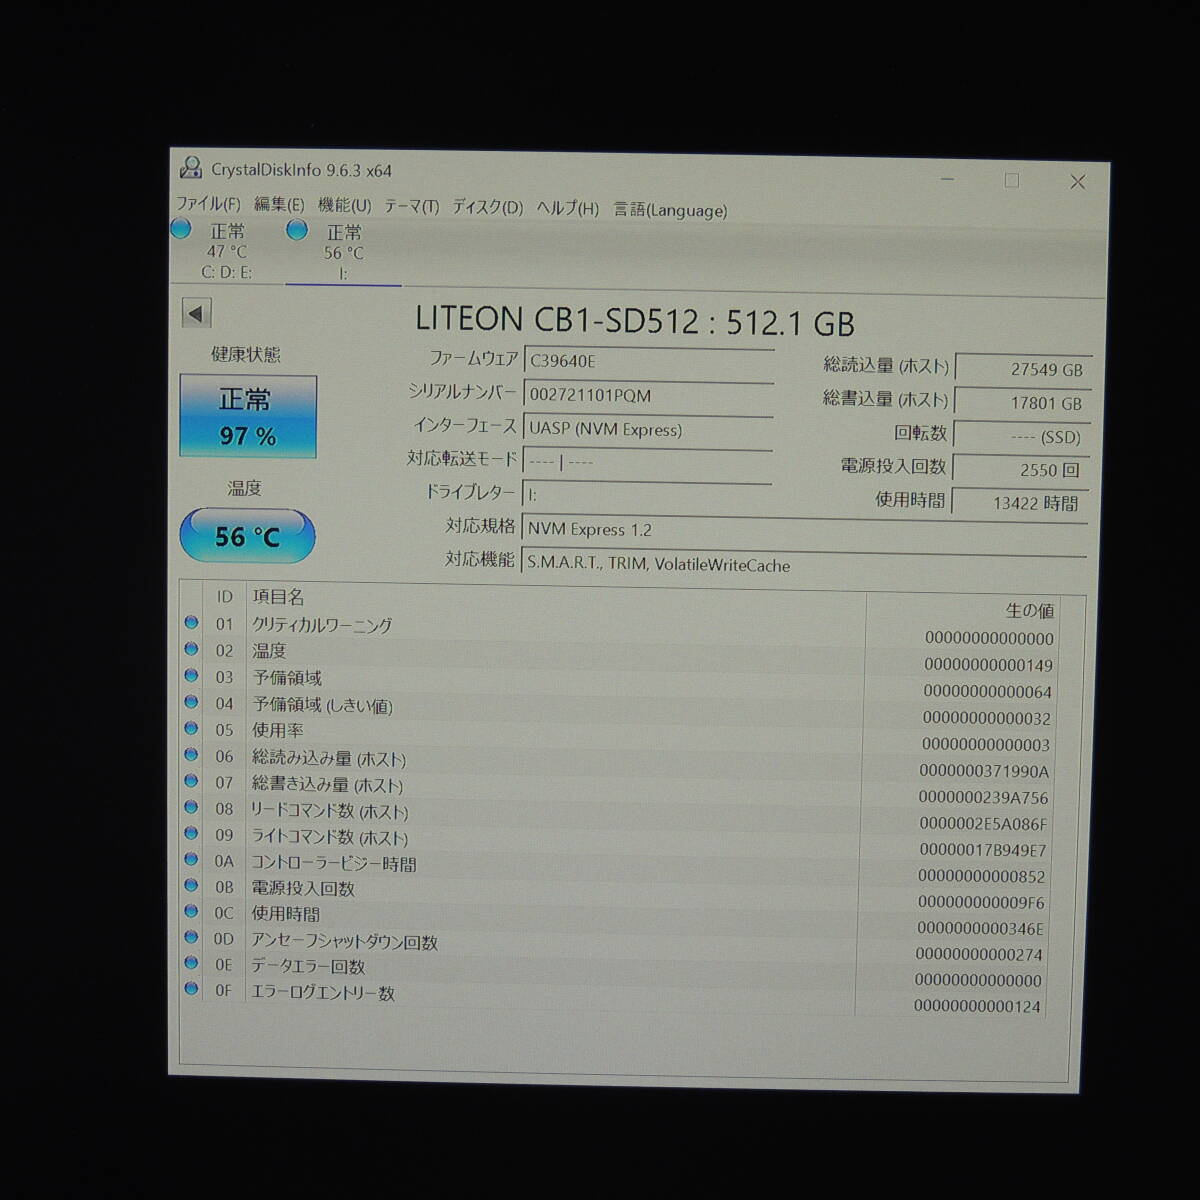Click the 56 °C temperature oval indicator
The height and width of the screenshot is (1200, 1200).
point(247,535)
